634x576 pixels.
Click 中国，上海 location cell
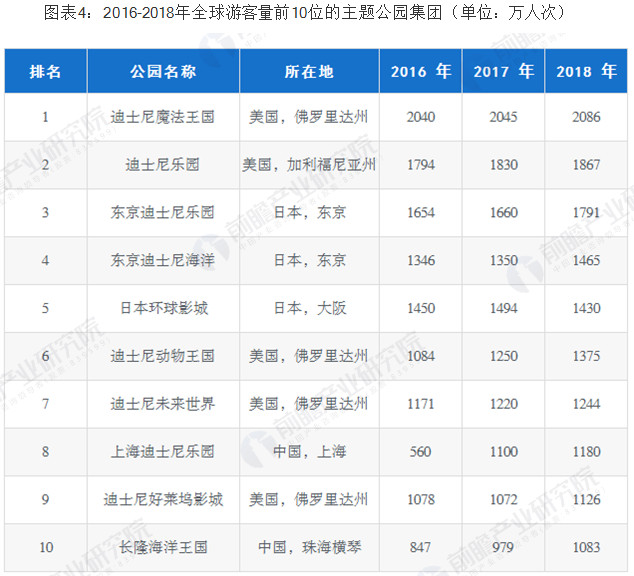310,452
